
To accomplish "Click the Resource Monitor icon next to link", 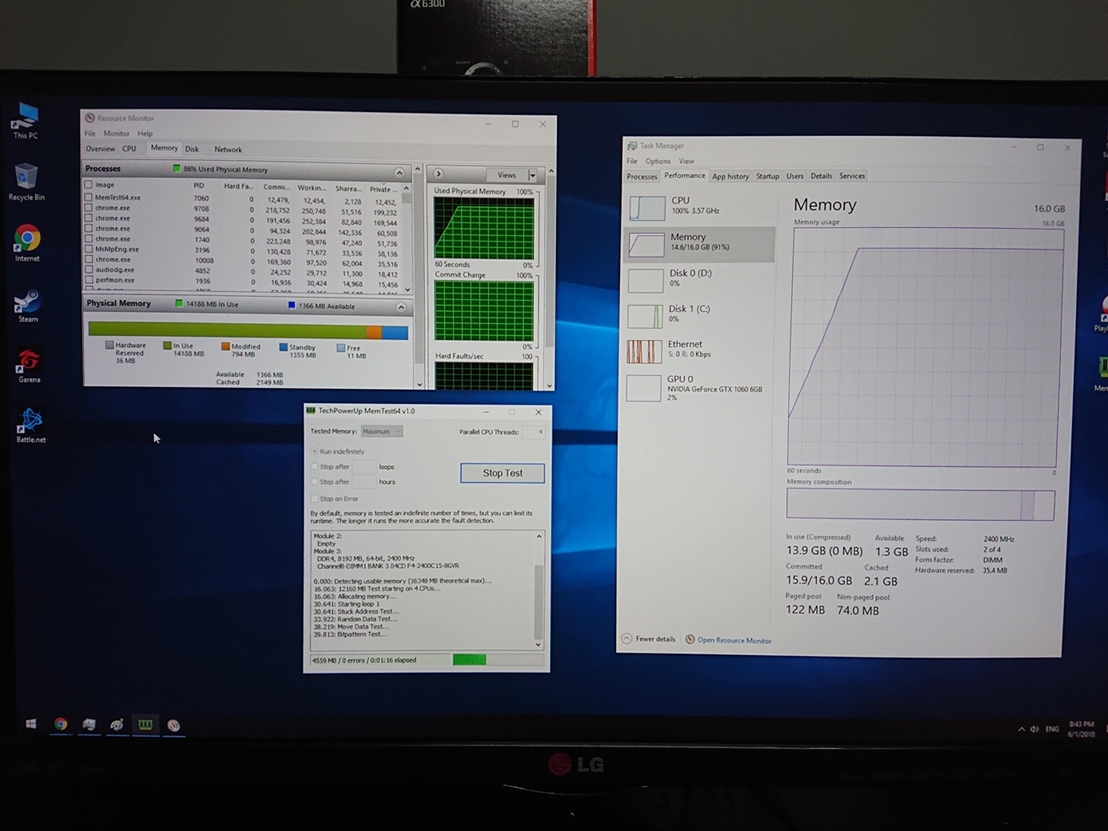I will pos(690,640).
